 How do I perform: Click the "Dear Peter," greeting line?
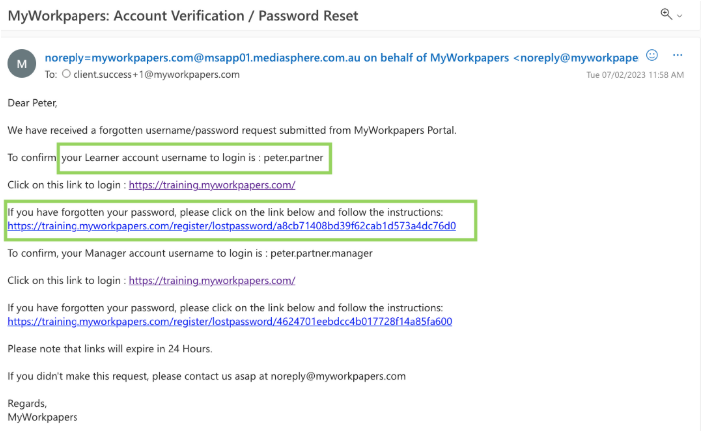(36, 103)
